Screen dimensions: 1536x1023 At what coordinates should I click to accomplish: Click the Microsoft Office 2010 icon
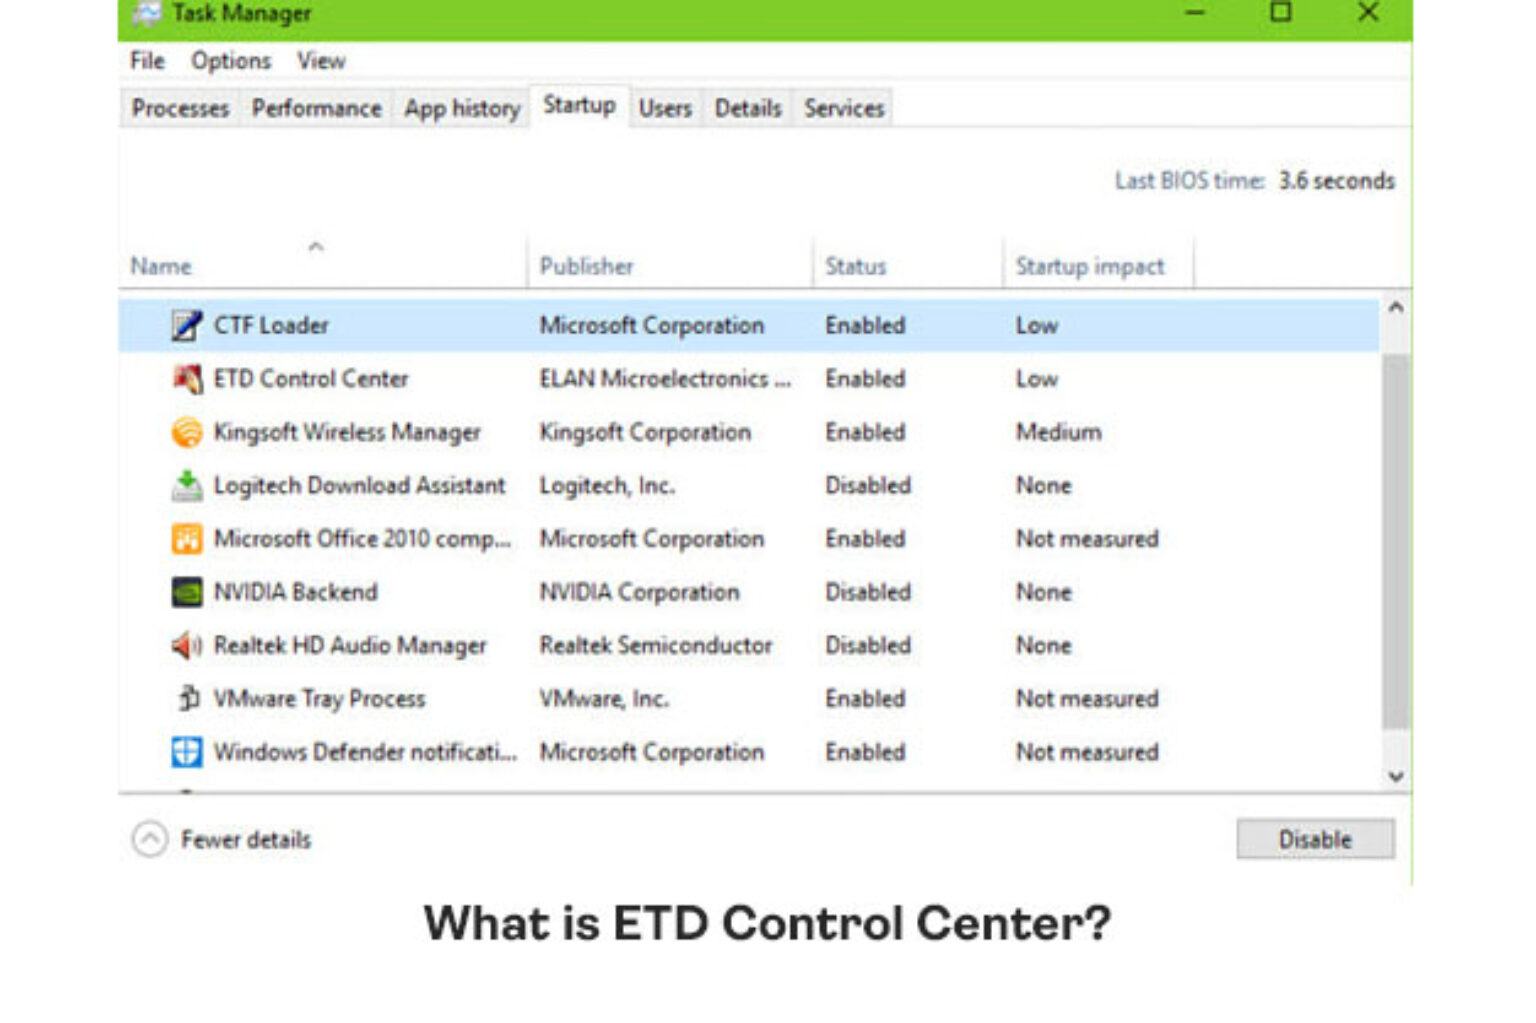[x=186, y=538]
